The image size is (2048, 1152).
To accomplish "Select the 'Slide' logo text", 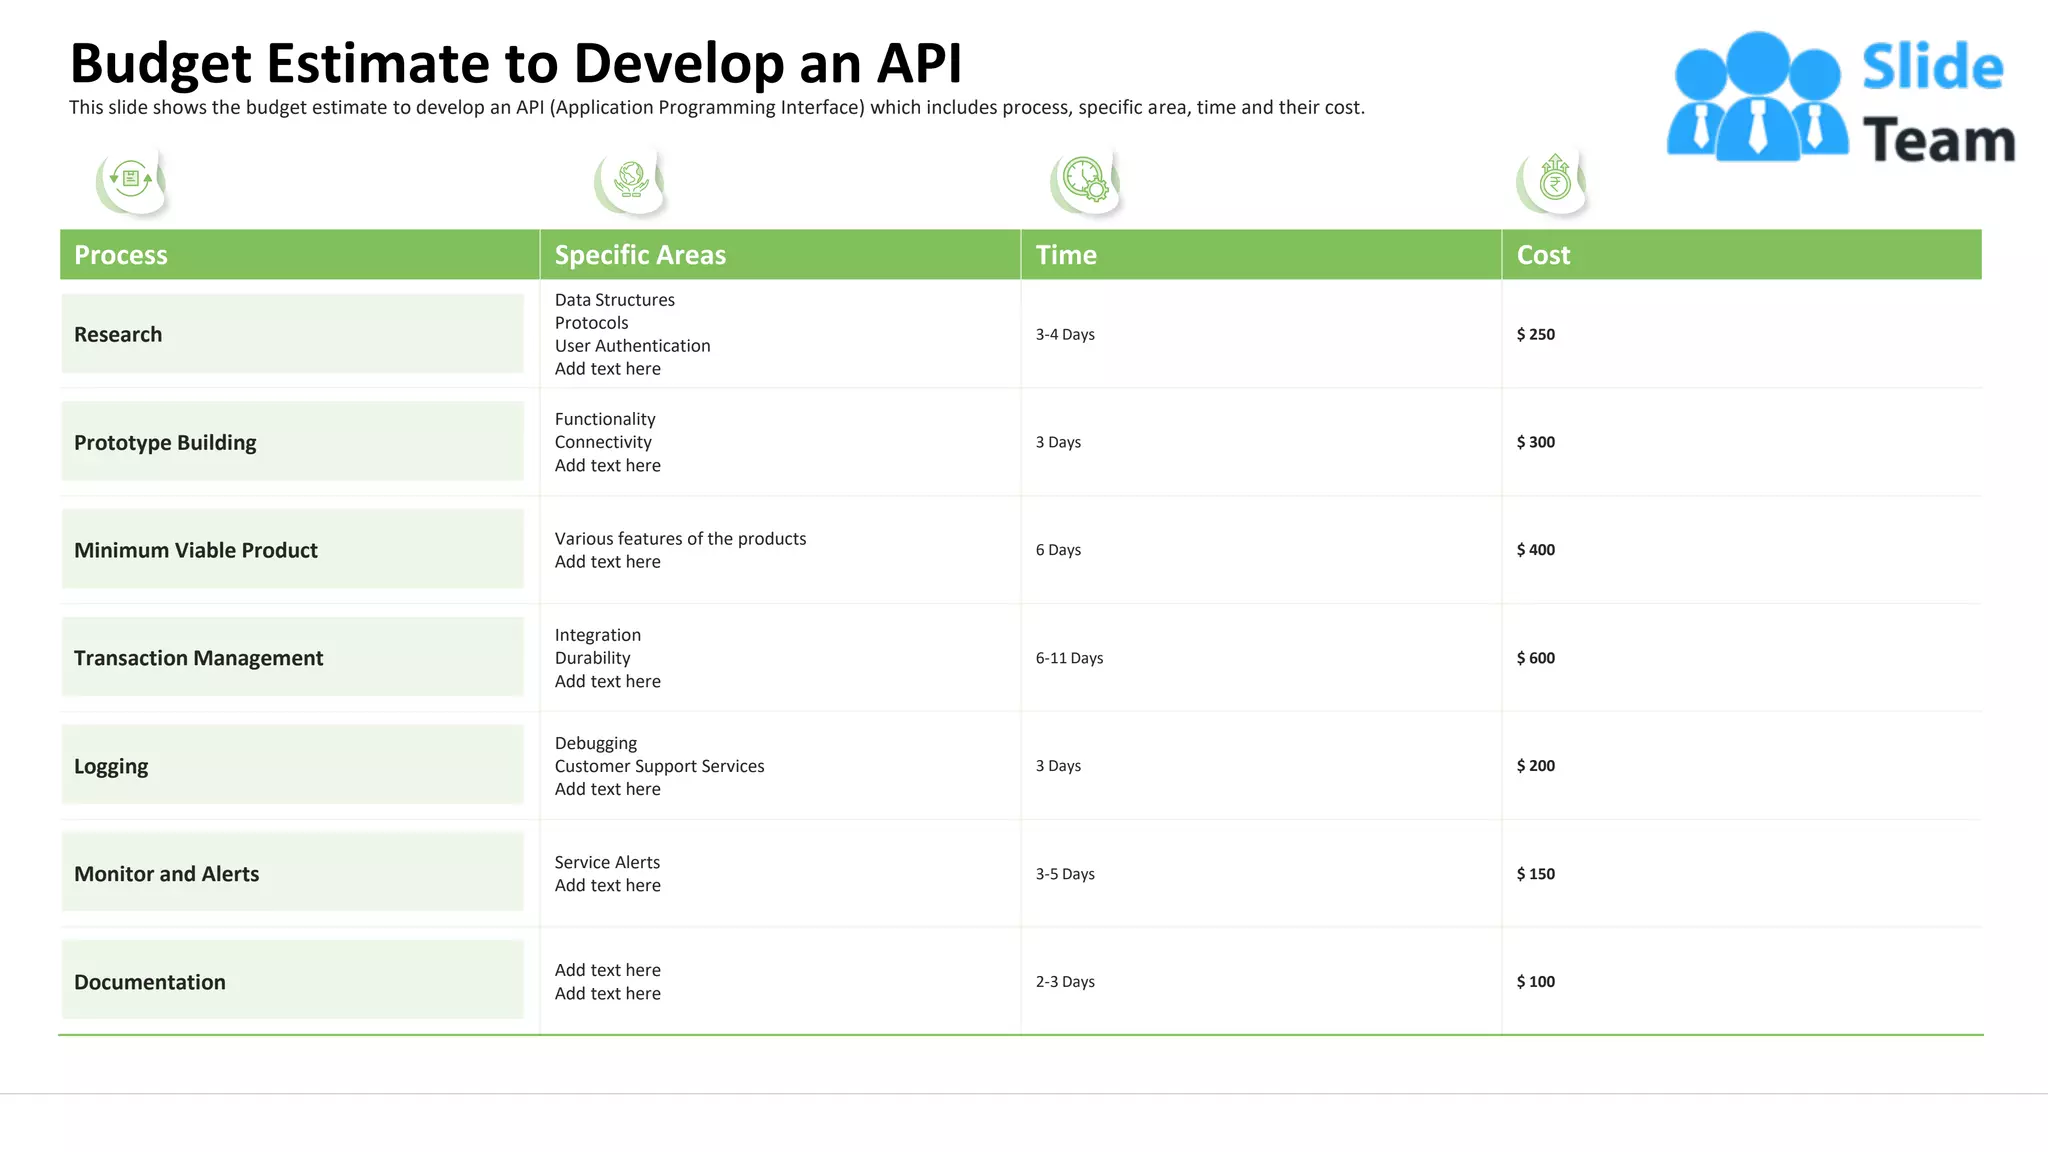I will tap(1932, 67).
